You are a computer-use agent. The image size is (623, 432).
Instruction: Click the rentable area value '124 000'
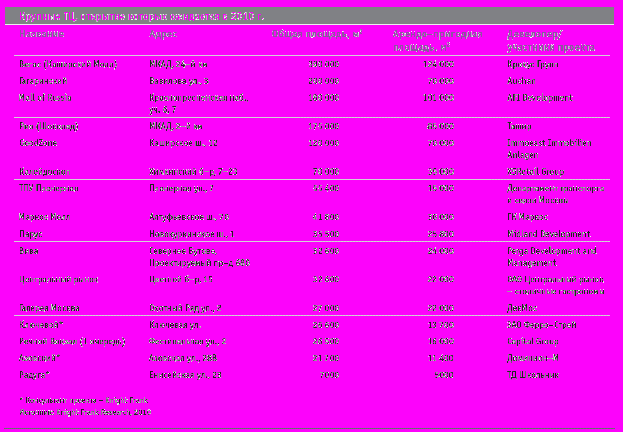click(x=439, y=64)
